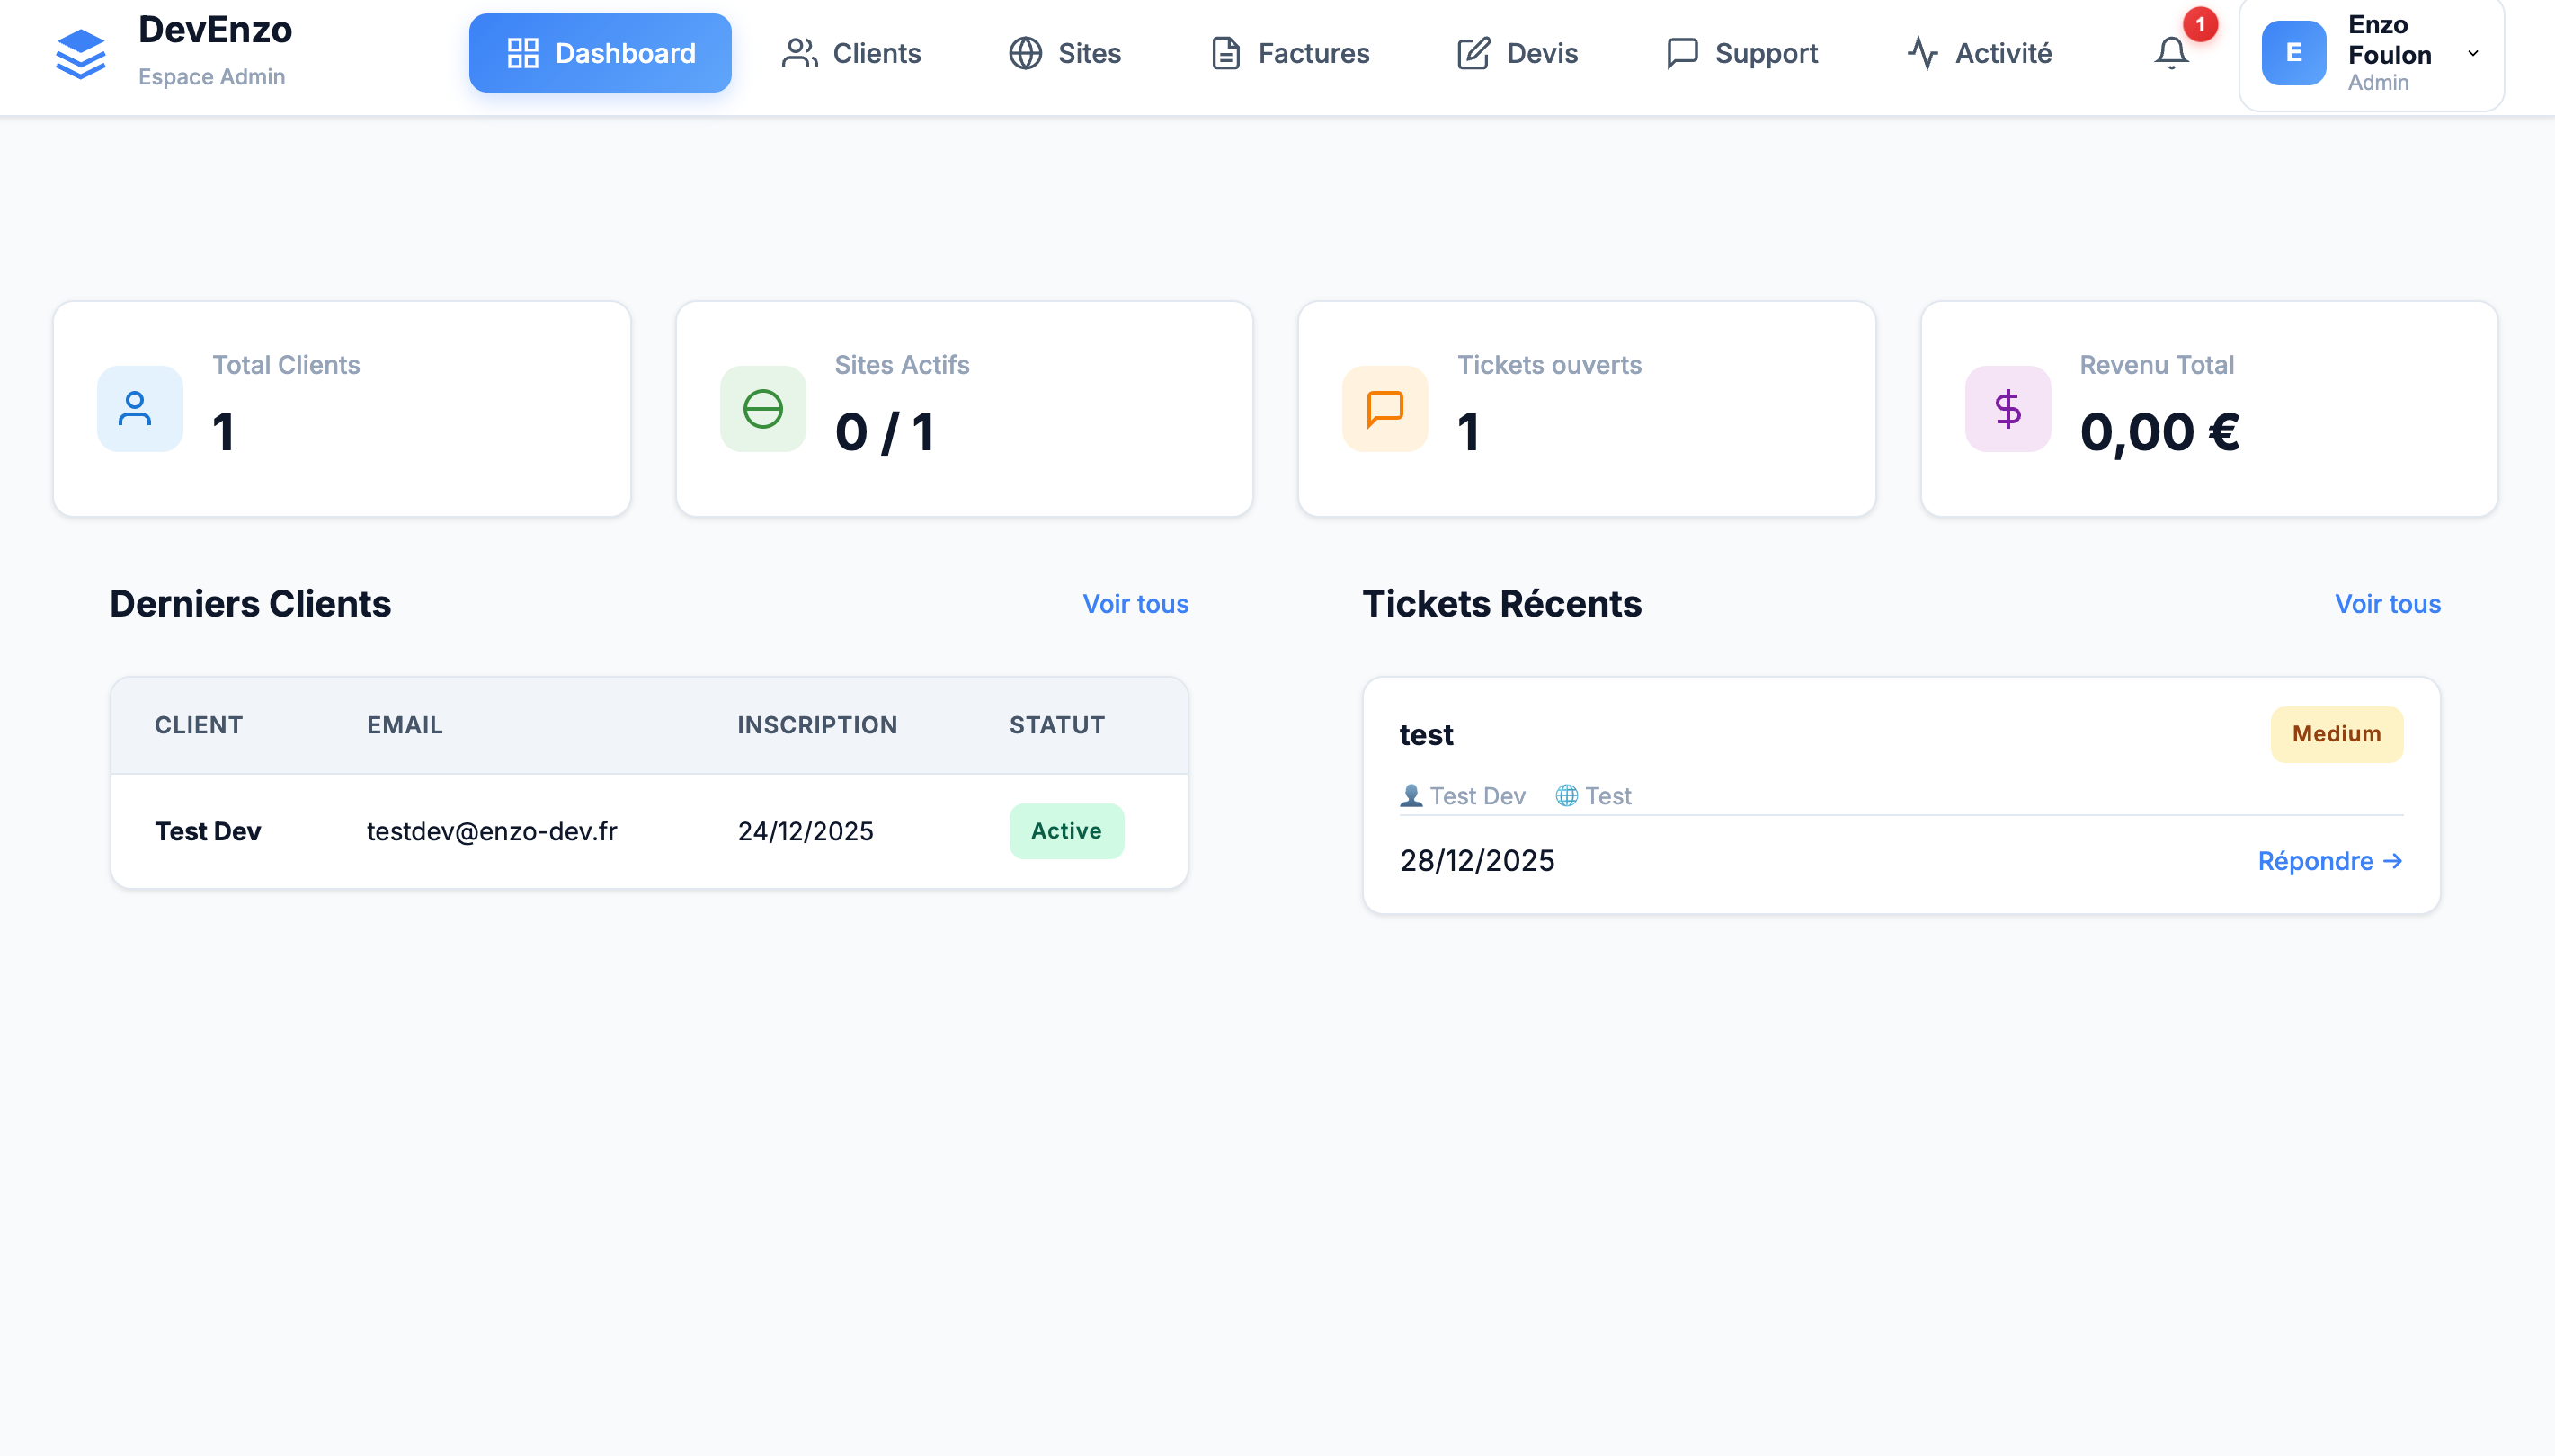
Task: Click the notification bell icon
Action: coord(2170,55)
